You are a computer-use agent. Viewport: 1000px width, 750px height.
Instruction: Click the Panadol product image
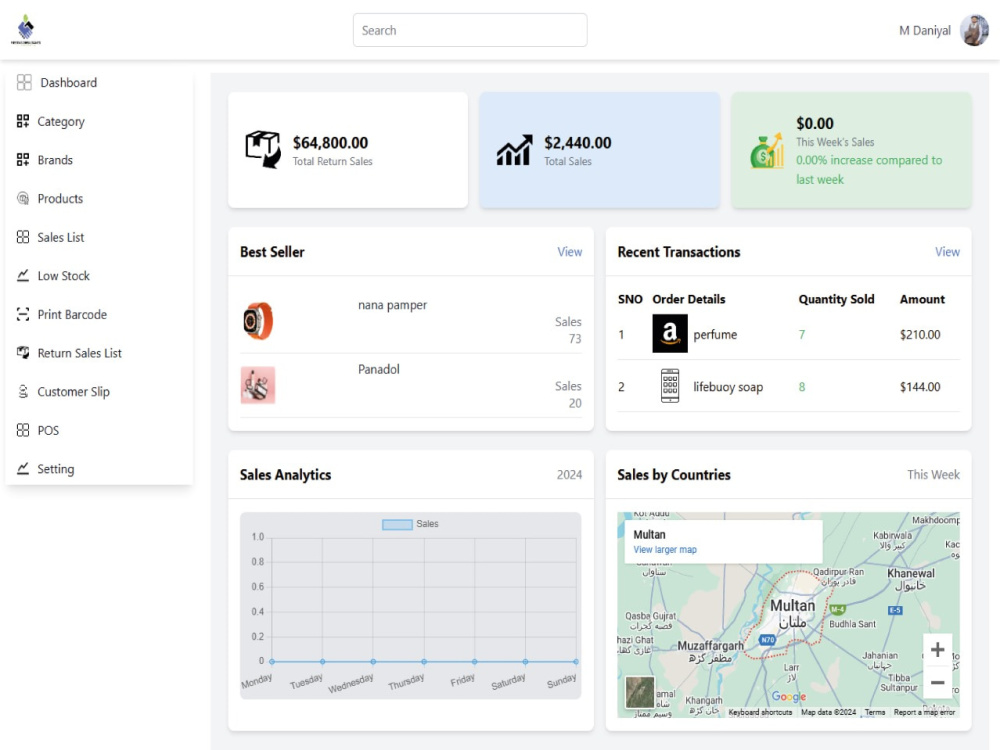(x=258, y=385)
